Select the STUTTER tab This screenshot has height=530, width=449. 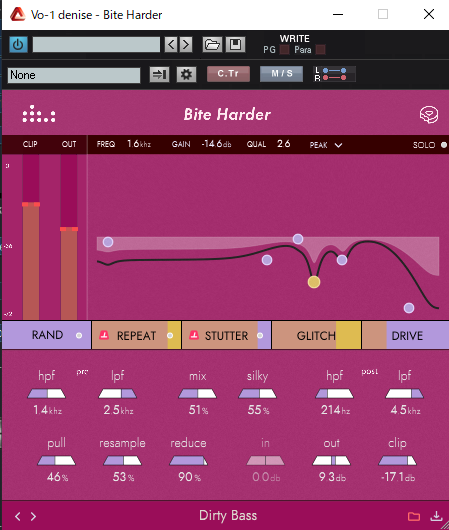click(226, 336)
